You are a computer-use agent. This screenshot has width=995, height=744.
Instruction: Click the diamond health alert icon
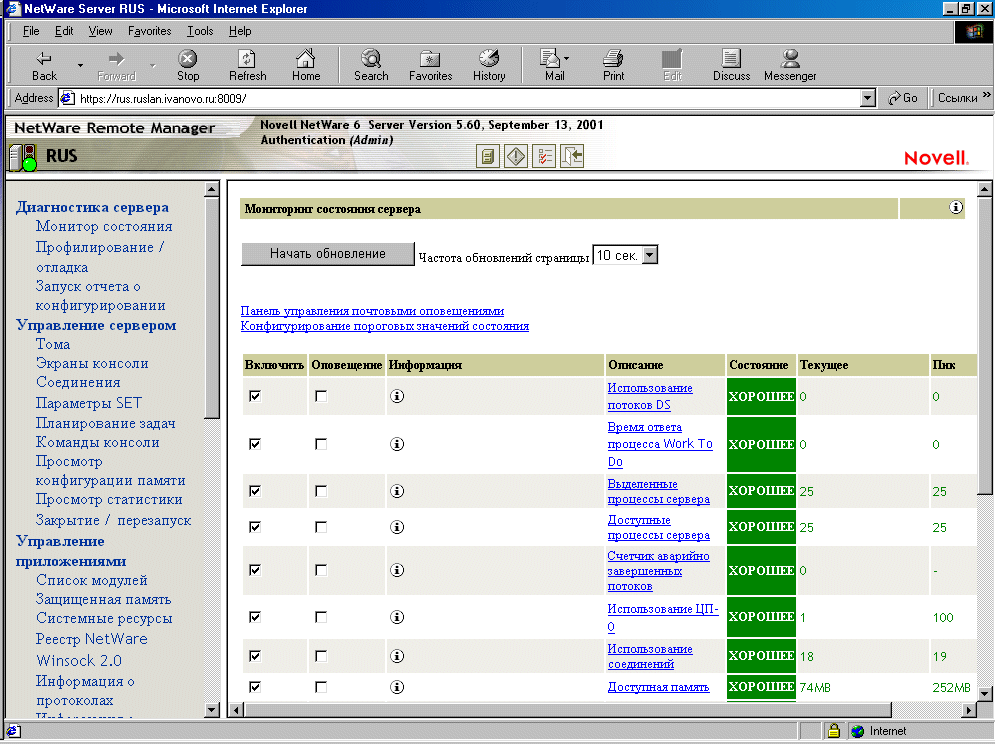point(515,156)
